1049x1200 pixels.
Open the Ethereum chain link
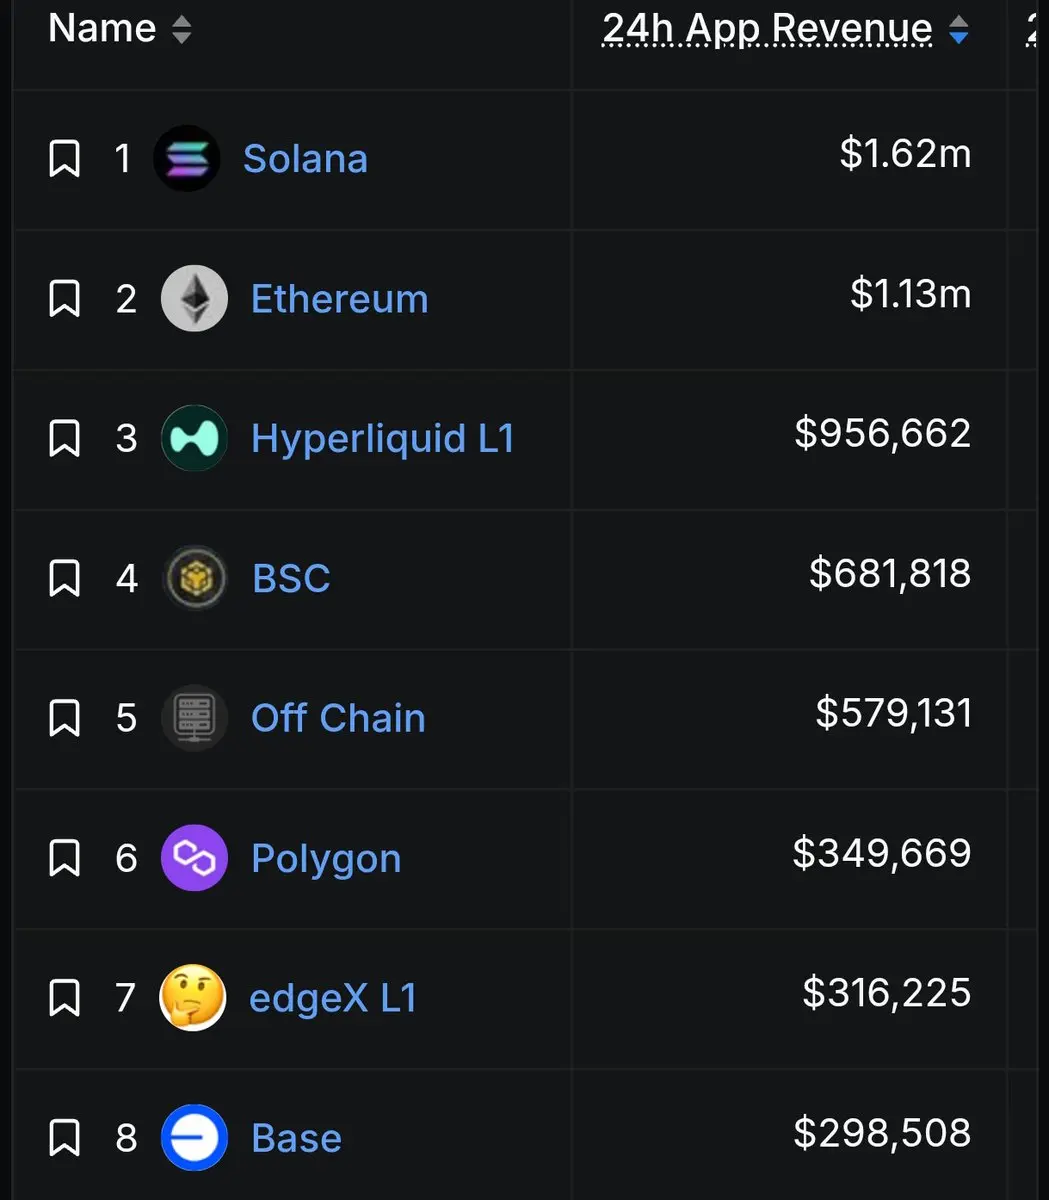pyautogui.click(x=339, y=299)
